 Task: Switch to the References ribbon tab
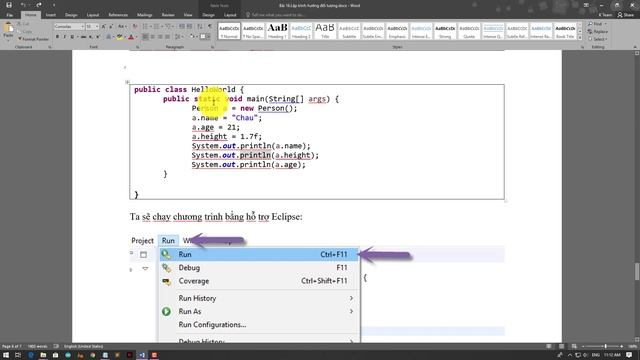tap(118, 15)
